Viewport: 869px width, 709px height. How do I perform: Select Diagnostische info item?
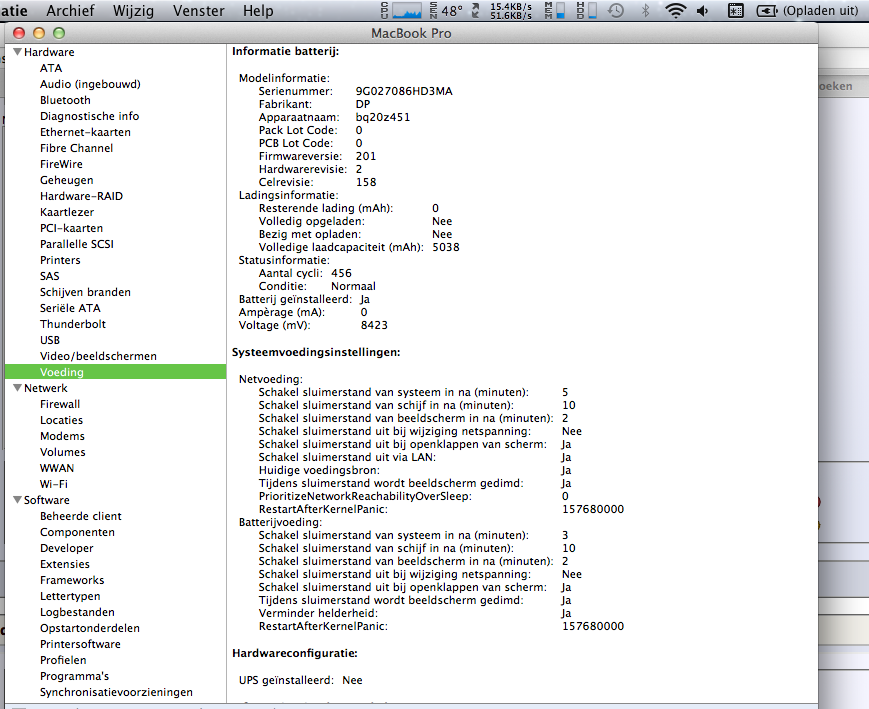89,116
